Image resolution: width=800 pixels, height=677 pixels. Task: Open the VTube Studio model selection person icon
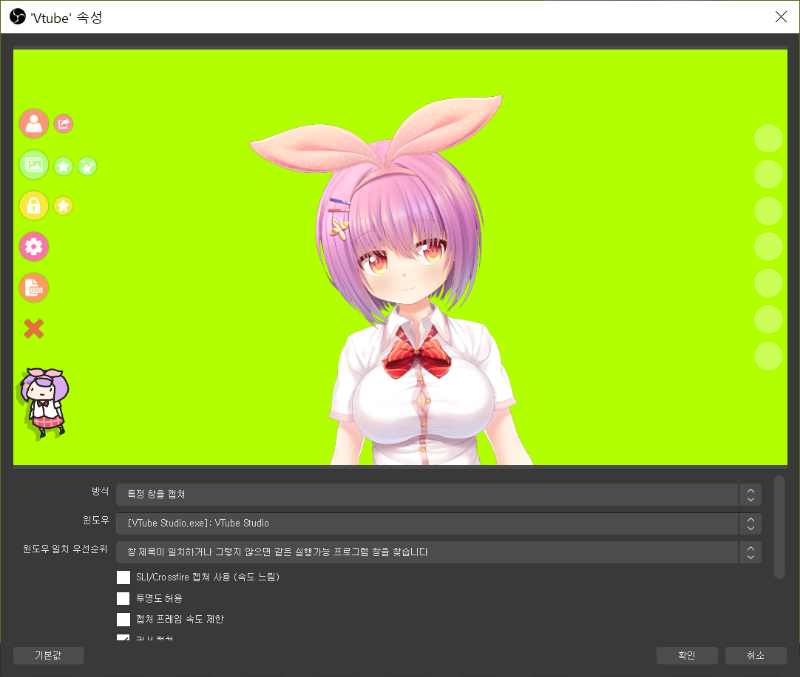click(x=34, y=123)
